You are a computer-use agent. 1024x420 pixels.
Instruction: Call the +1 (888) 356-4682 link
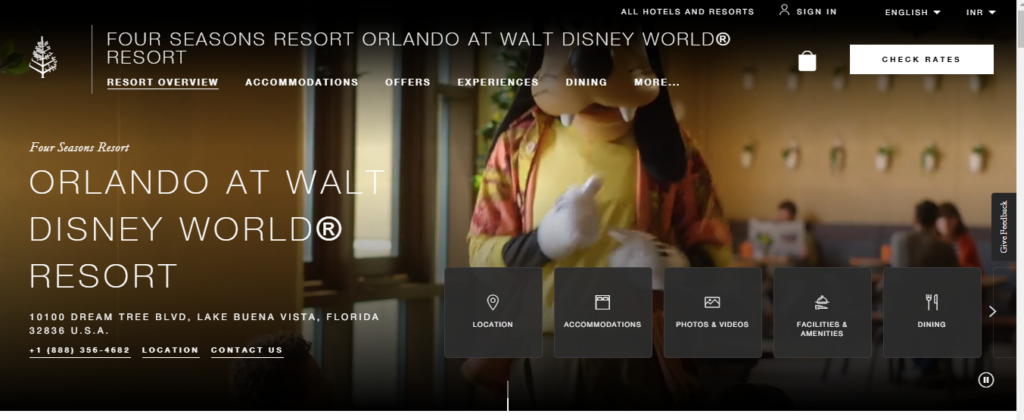click(x=80, y=350)
